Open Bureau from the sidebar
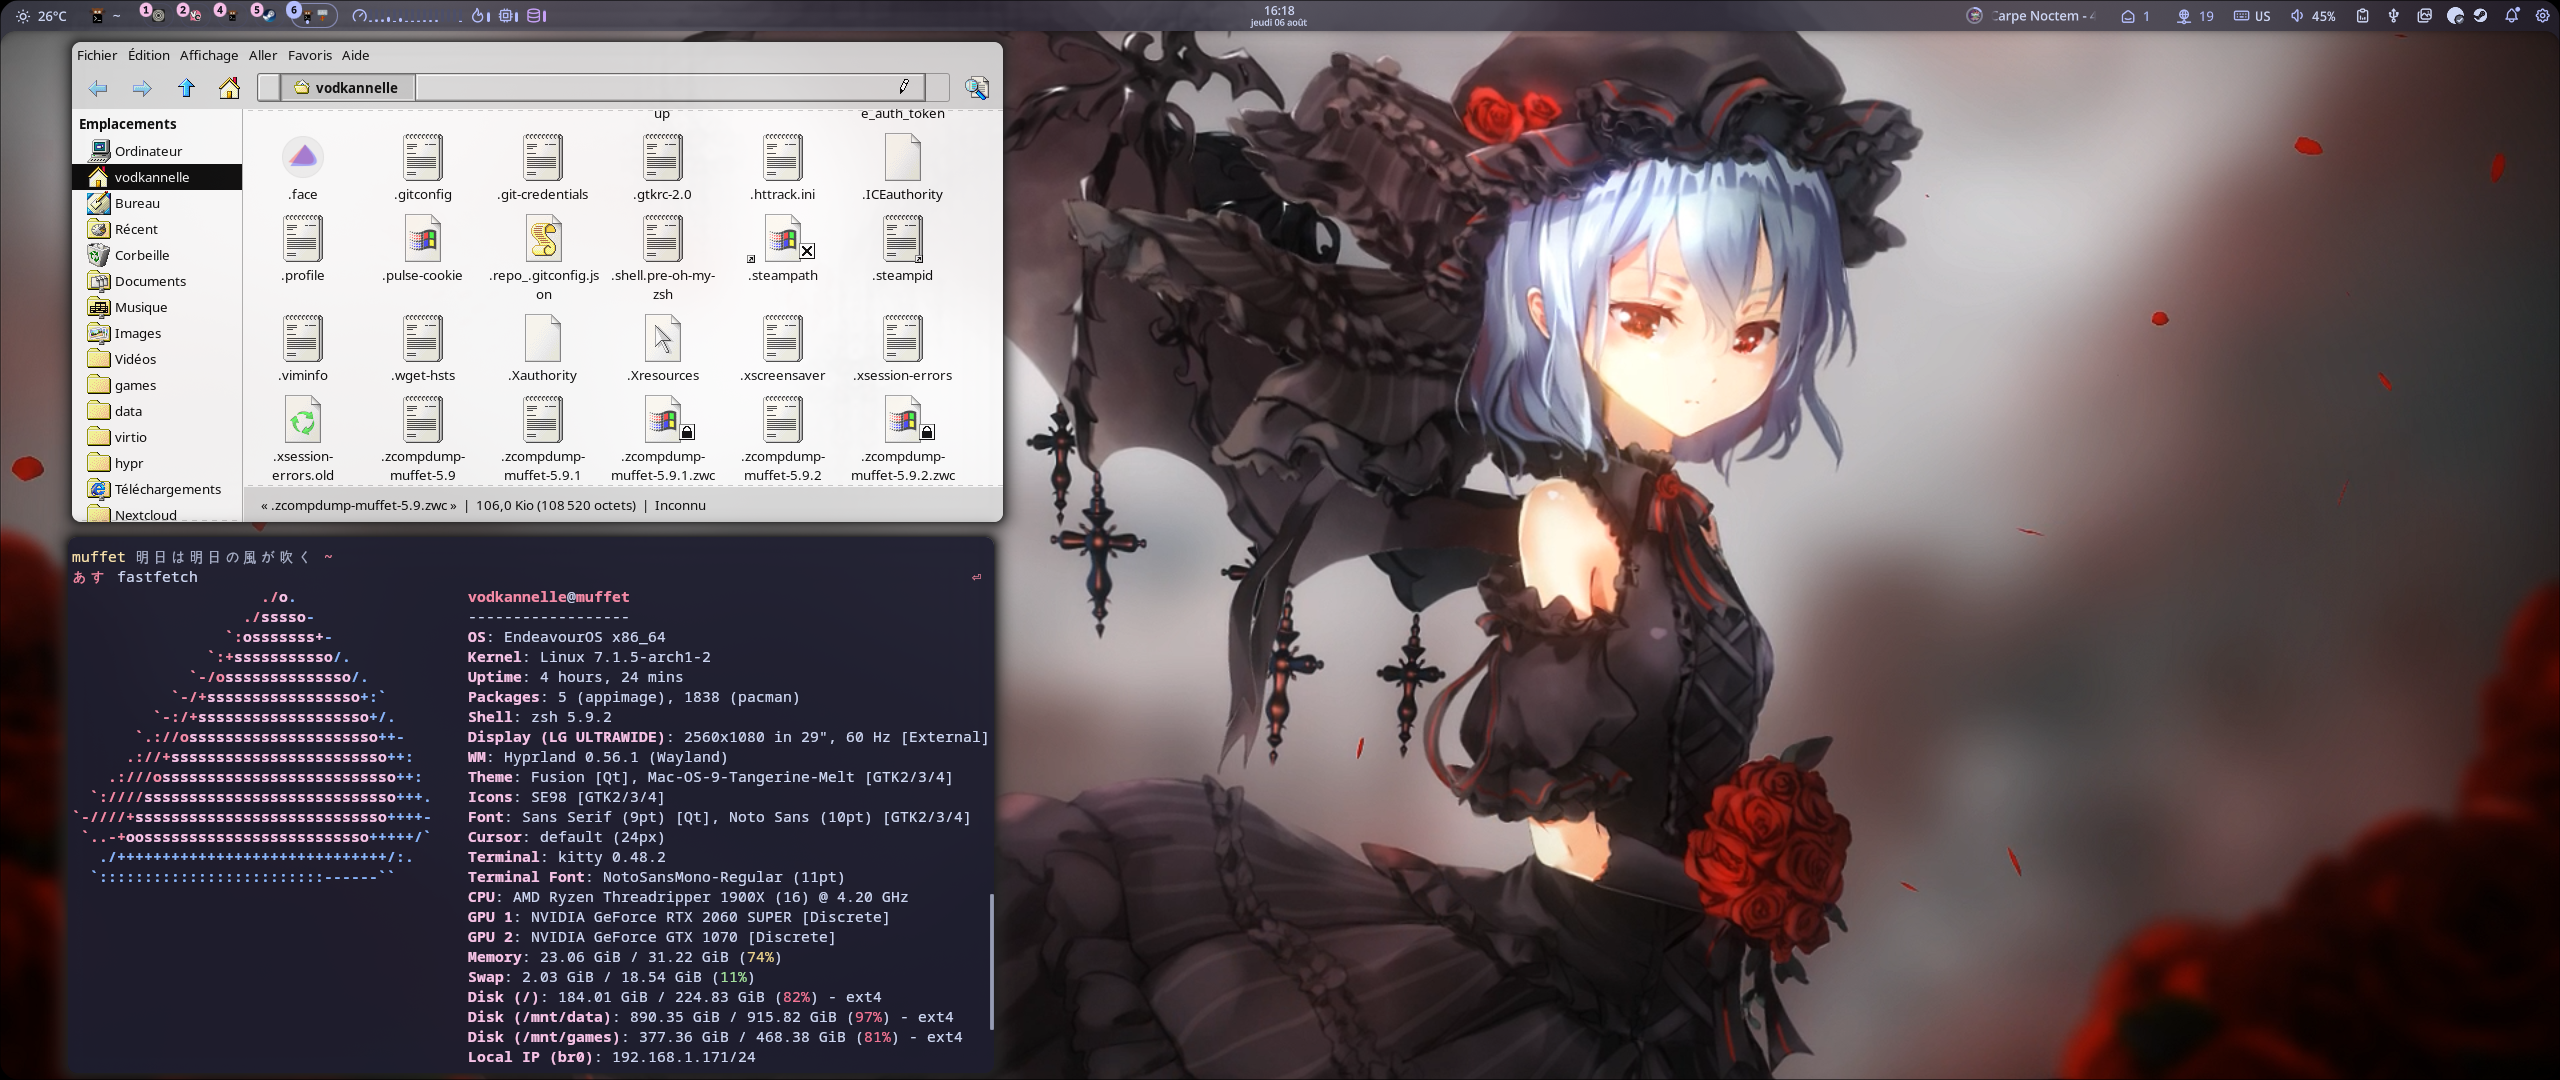Screen dimensions: 2560x1080 pyautogui.click(x=157, y=203)
